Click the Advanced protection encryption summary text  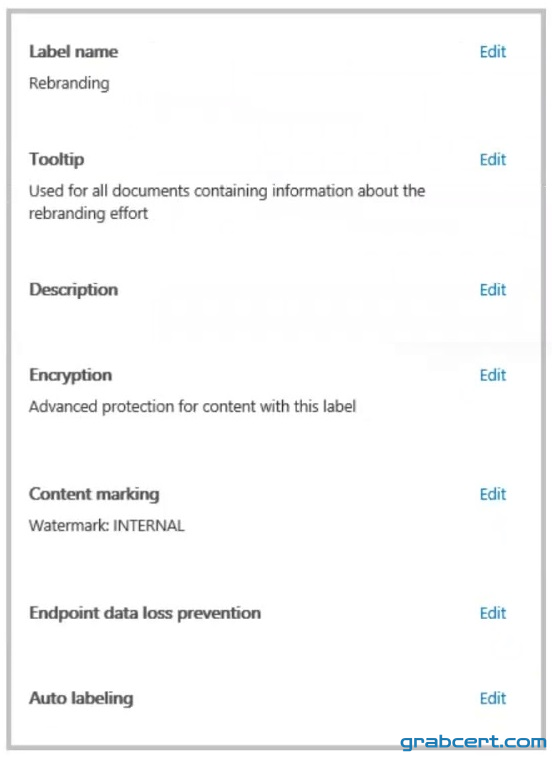(x=192, y=407)
